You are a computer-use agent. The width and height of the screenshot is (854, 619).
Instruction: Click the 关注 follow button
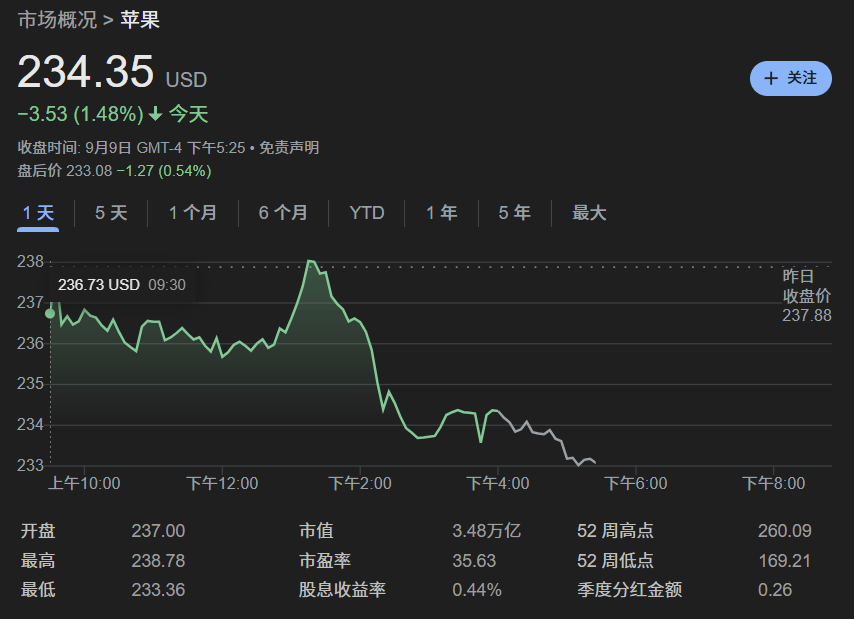790,78
